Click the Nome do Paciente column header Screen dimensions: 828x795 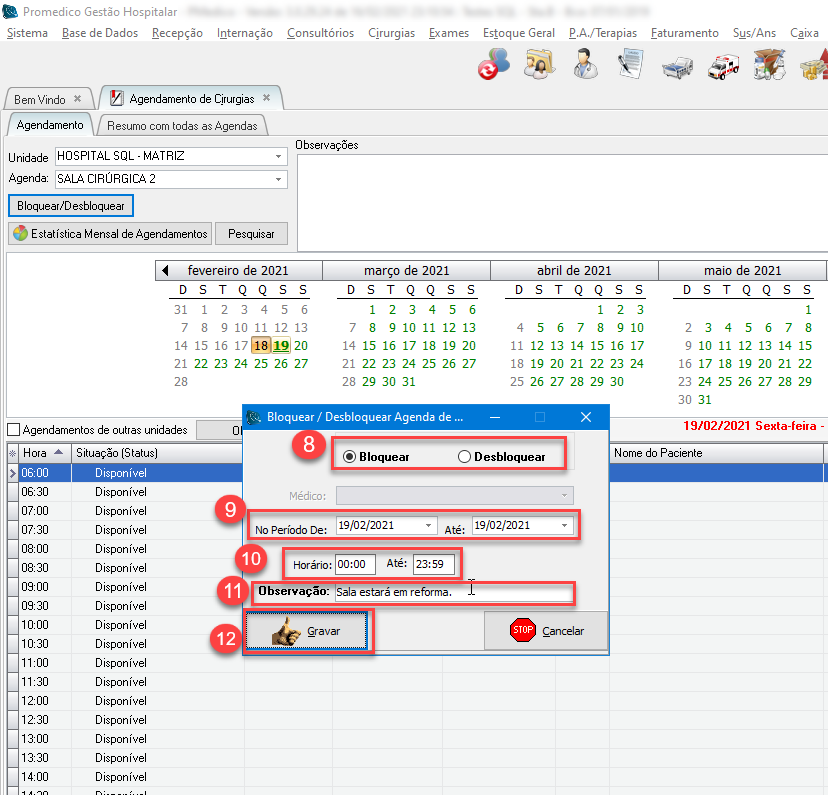pos(717,453)
